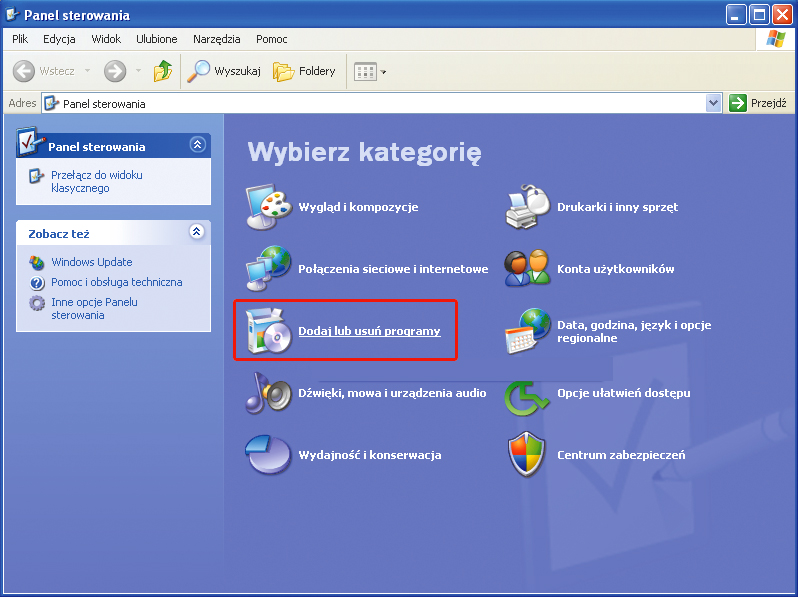Collapse the Panel sterowania sidebar section
This screenshot has height=597, width=798.
click(x=197, y=145)
